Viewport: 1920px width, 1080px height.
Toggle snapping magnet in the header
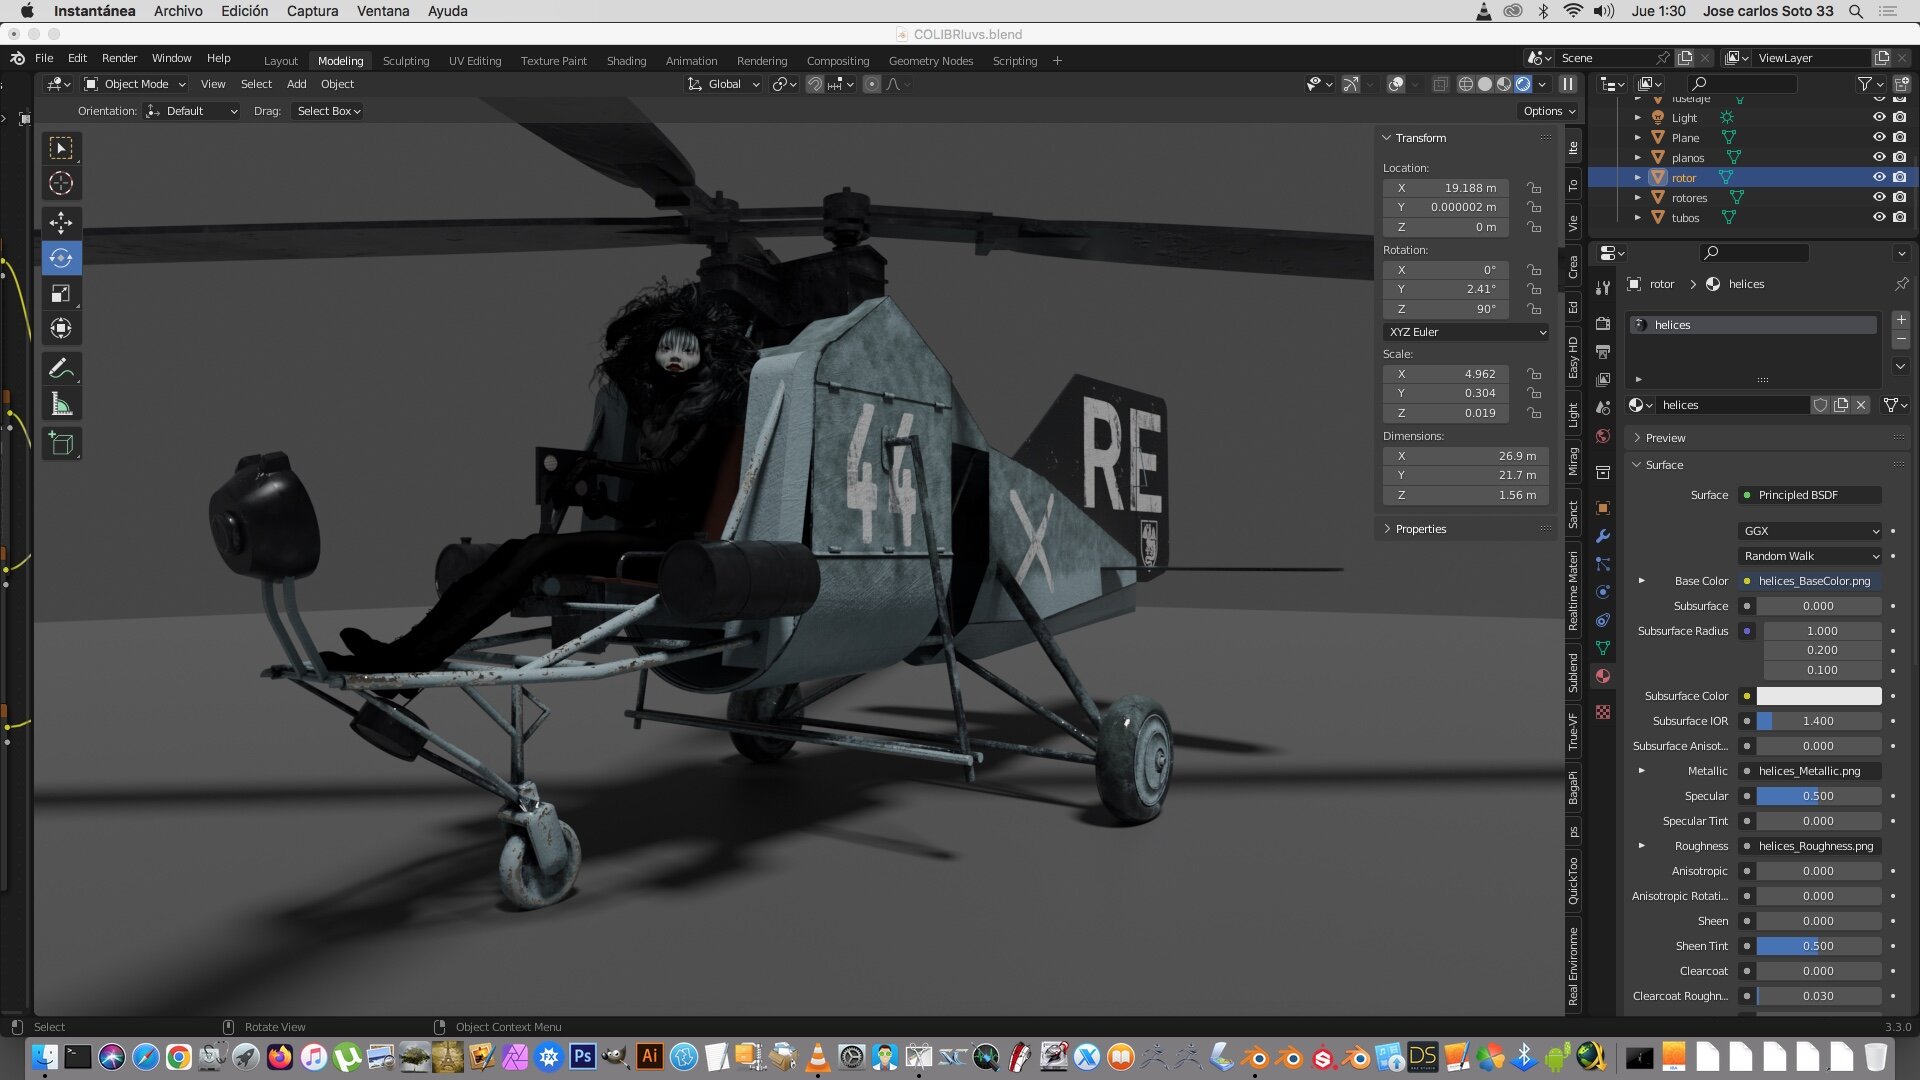click(815, 84)
